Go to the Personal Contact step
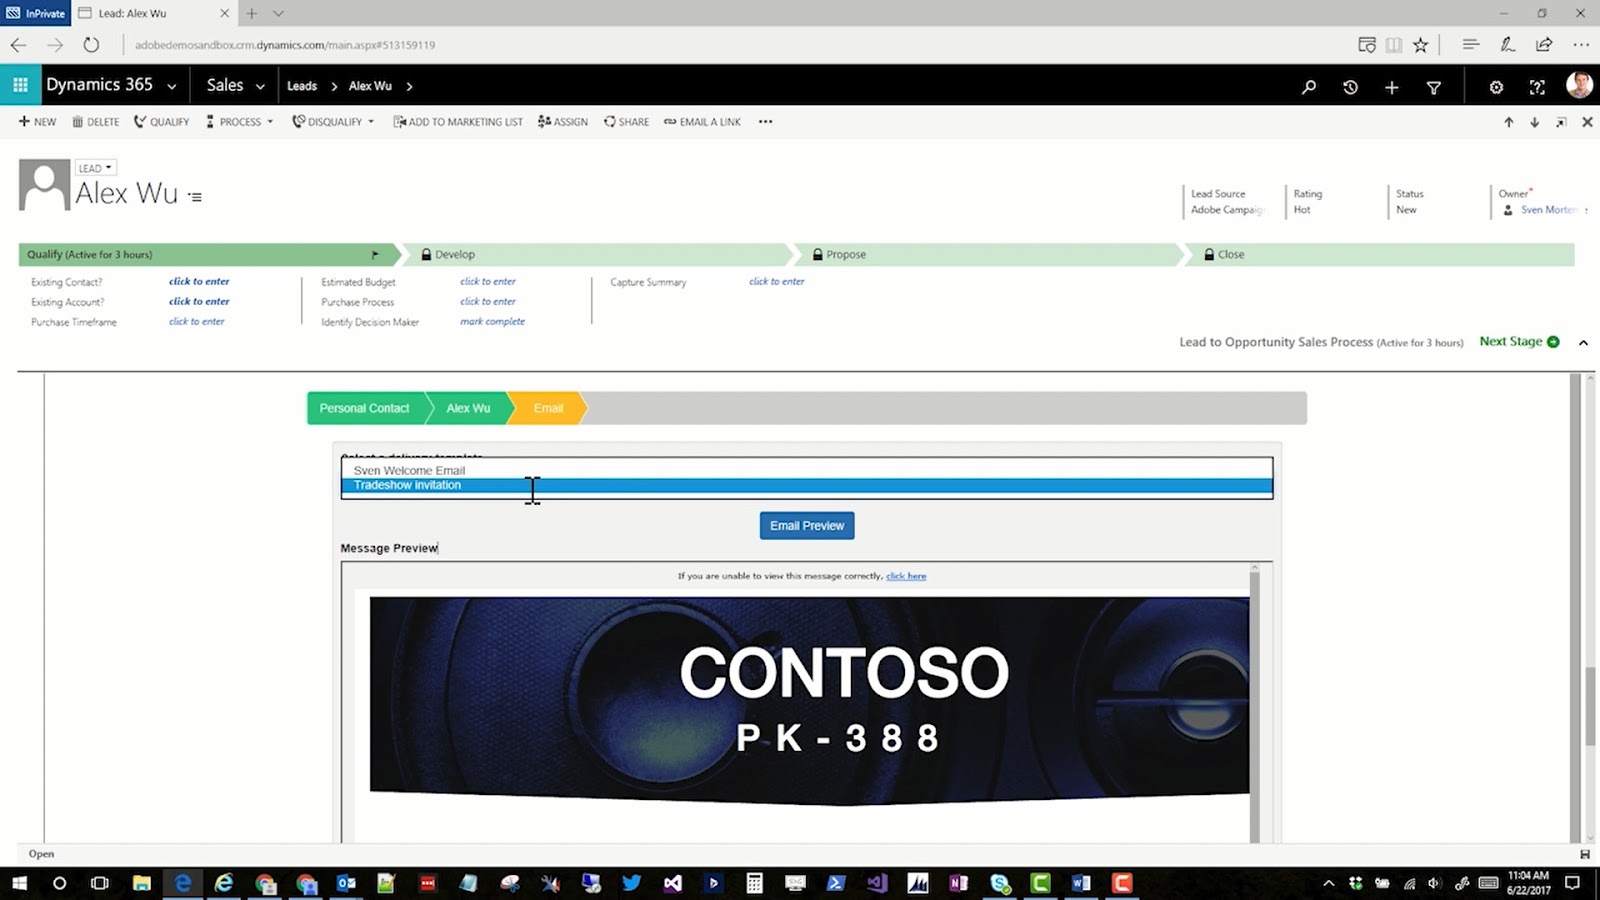The height and width of the screenshot is (900, 1600). (x=364, y=408)
